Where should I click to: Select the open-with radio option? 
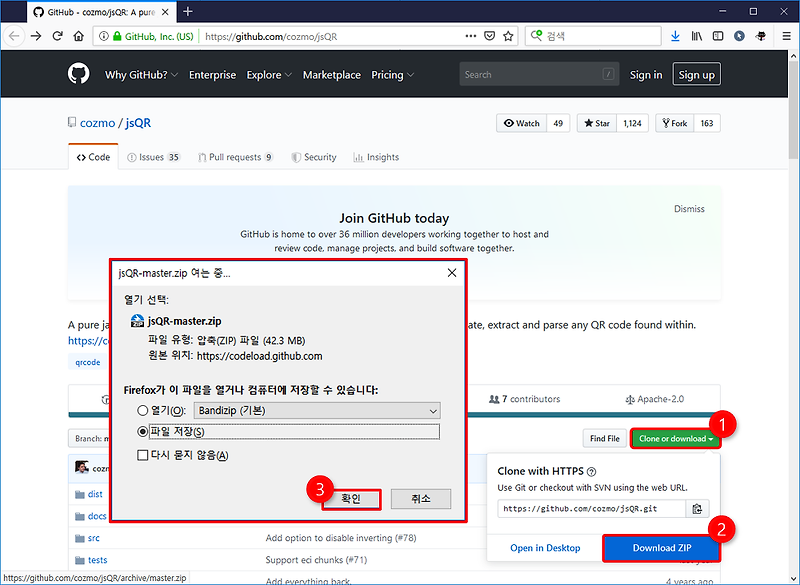[x=142, y=411]
